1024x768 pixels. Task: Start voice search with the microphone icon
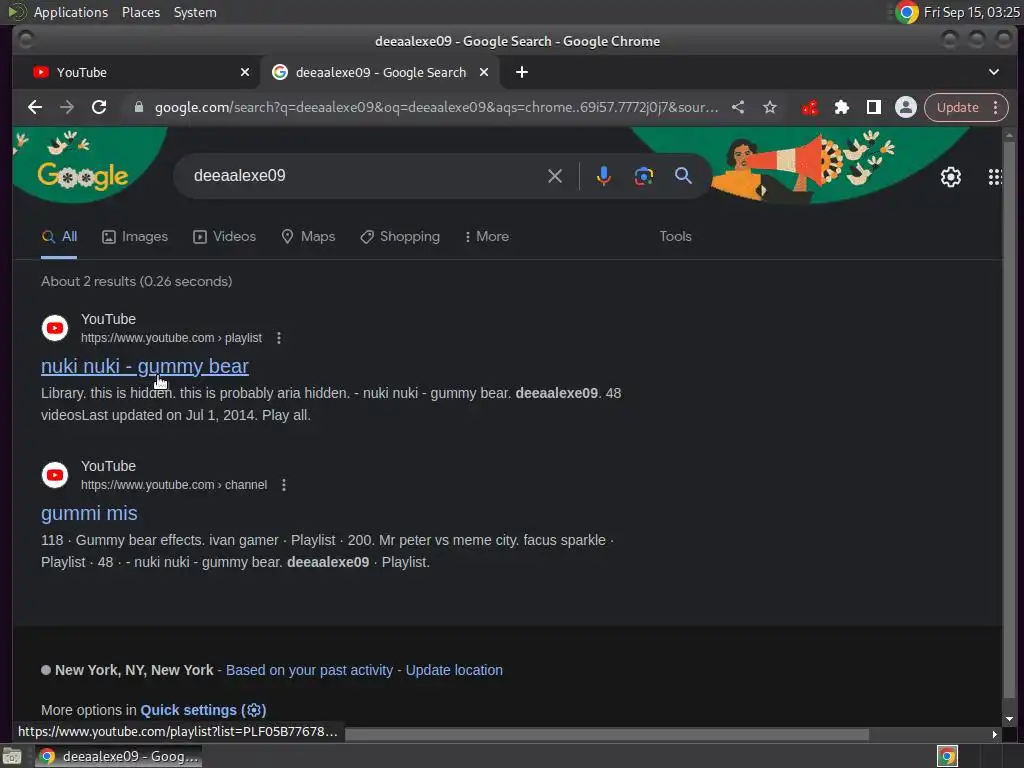coord(603,176)
